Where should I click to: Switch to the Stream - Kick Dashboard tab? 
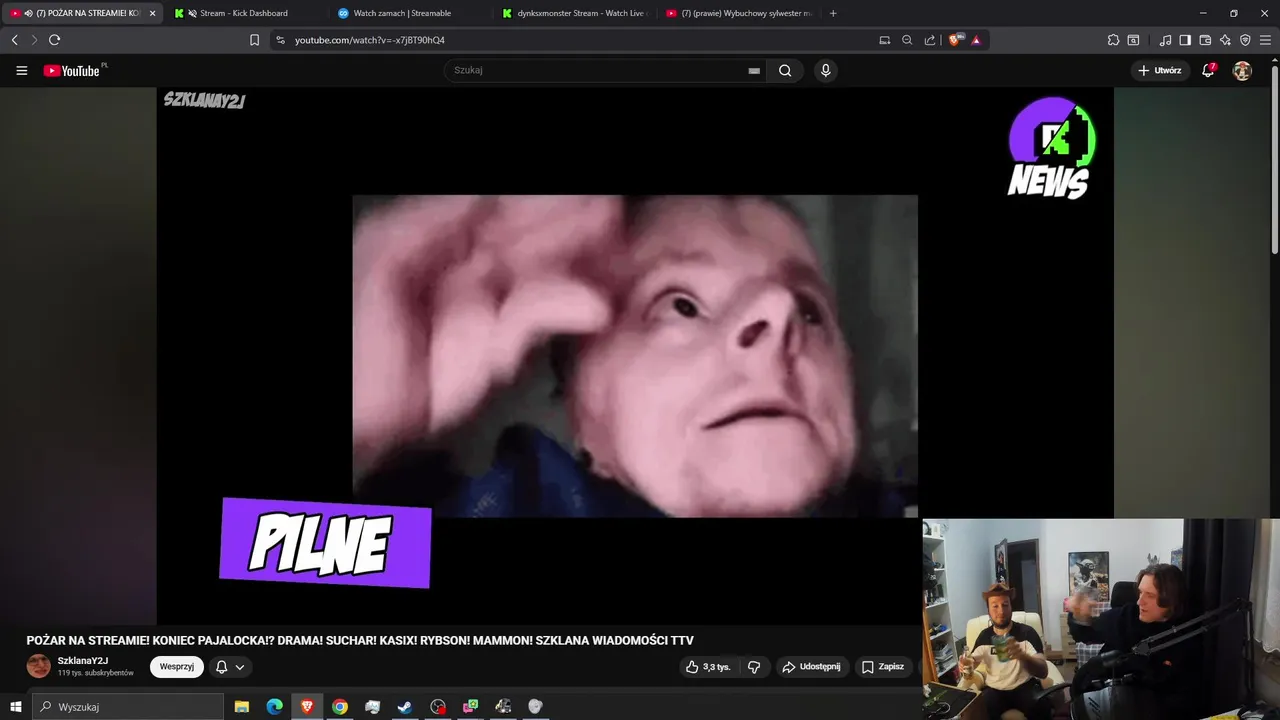coord(243,13)
